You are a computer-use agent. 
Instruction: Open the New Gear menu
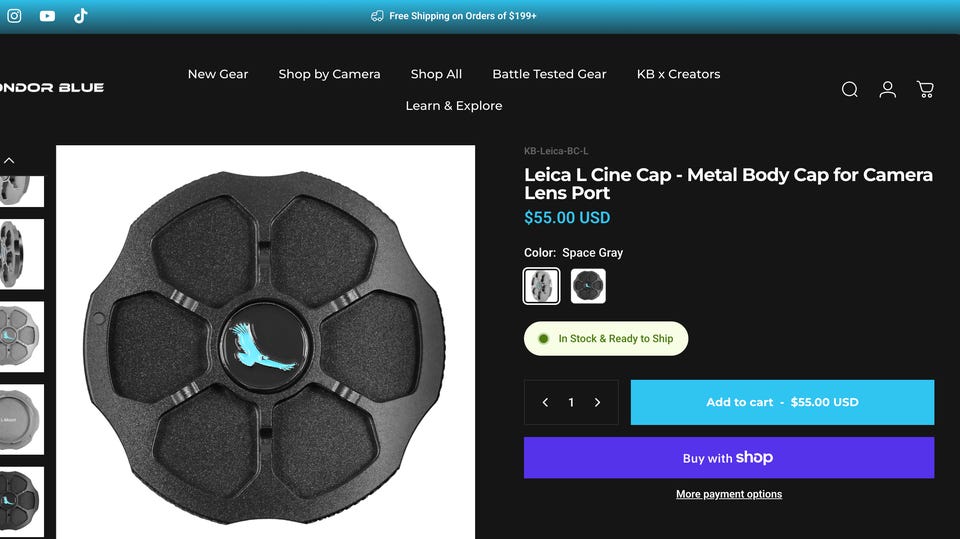(x=218, y=74)
